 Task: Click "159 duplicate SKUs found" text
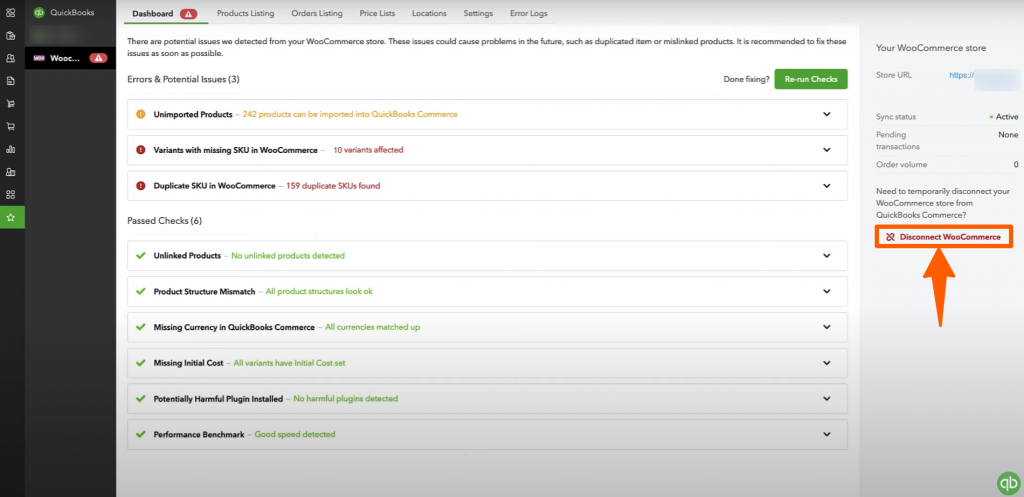[x=333, y=185]
